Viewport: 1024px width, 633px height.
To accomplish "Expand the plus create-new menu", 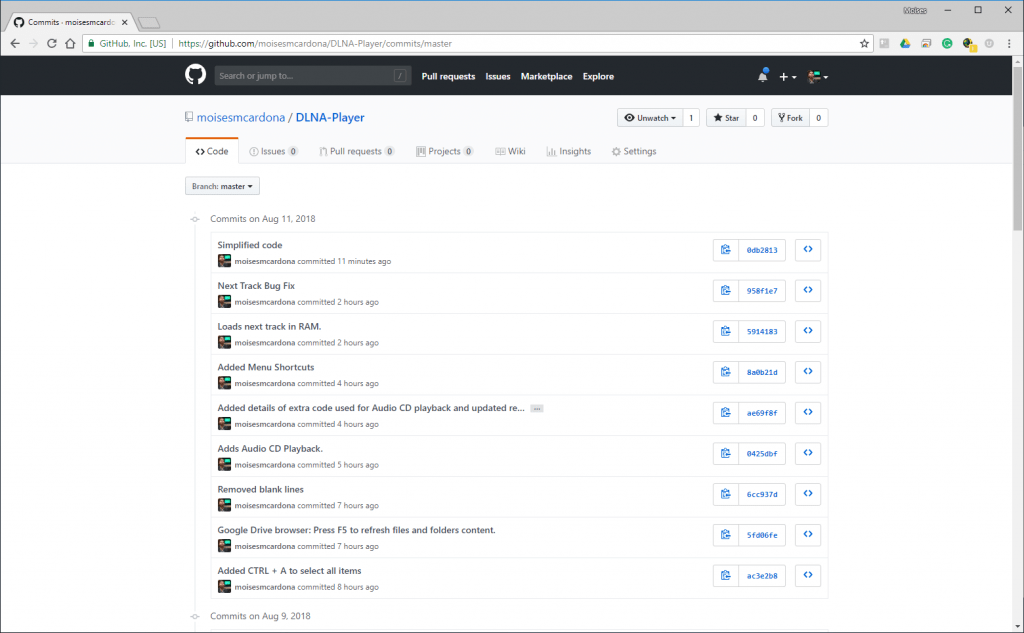I will (x=788, y=77).
